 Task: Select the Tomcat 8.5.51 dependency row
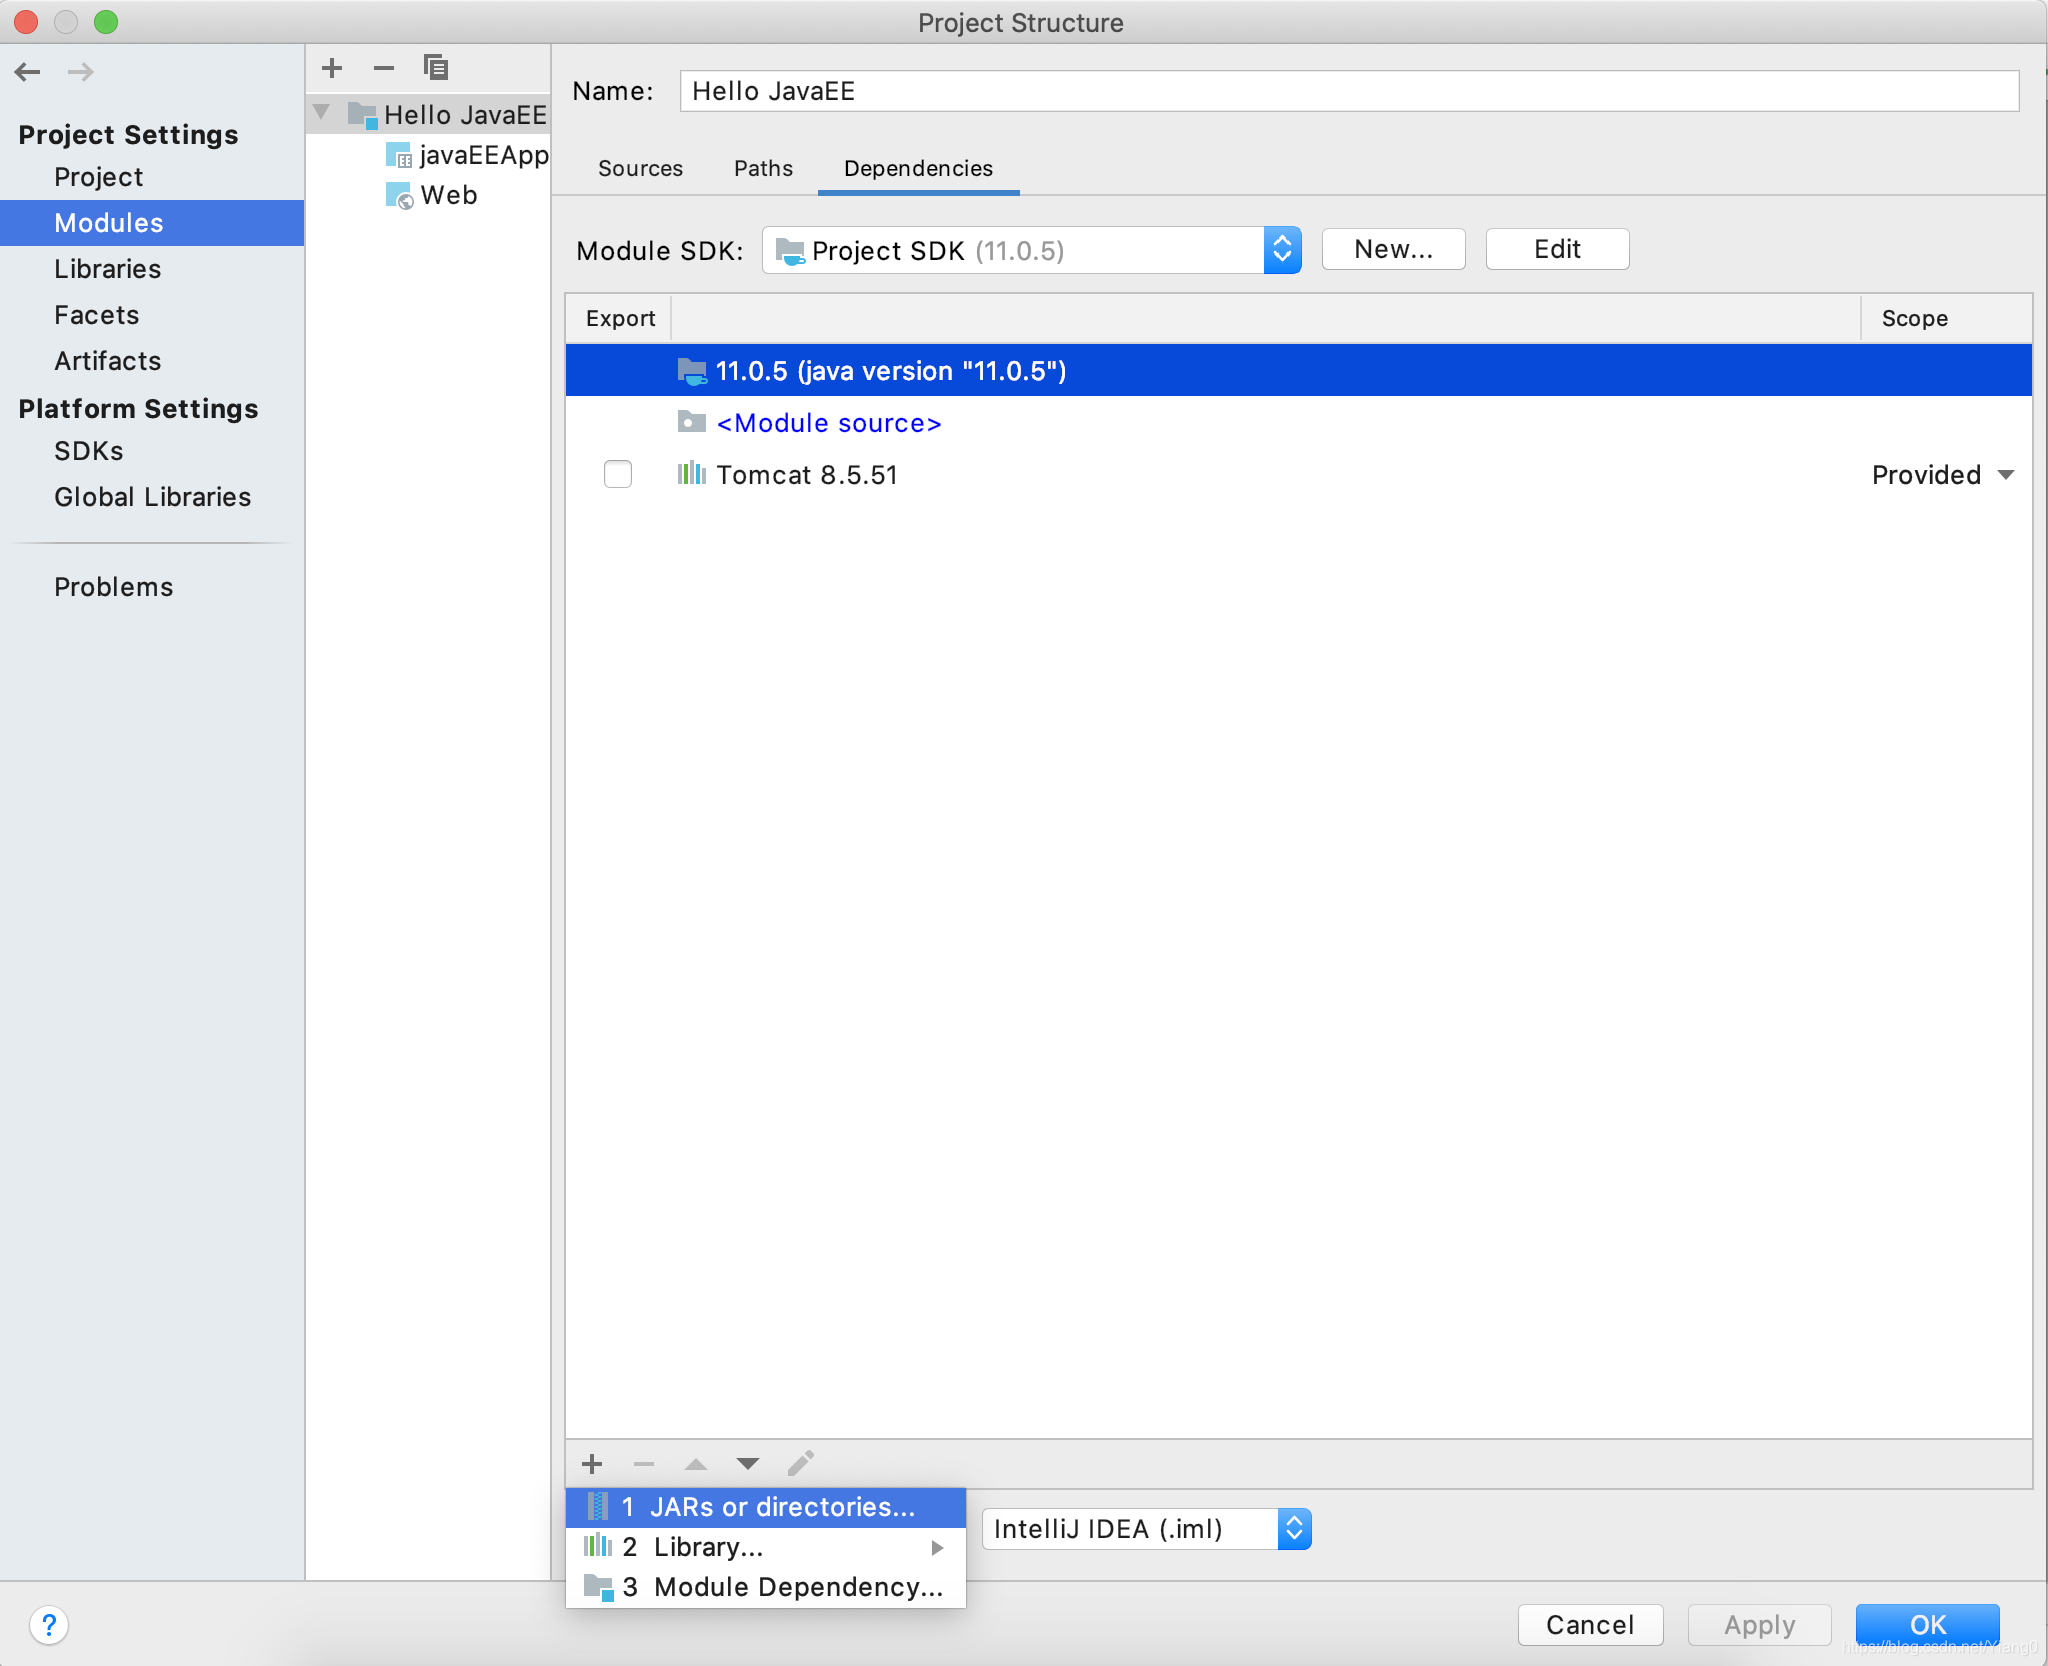[x=1298, y=474]
